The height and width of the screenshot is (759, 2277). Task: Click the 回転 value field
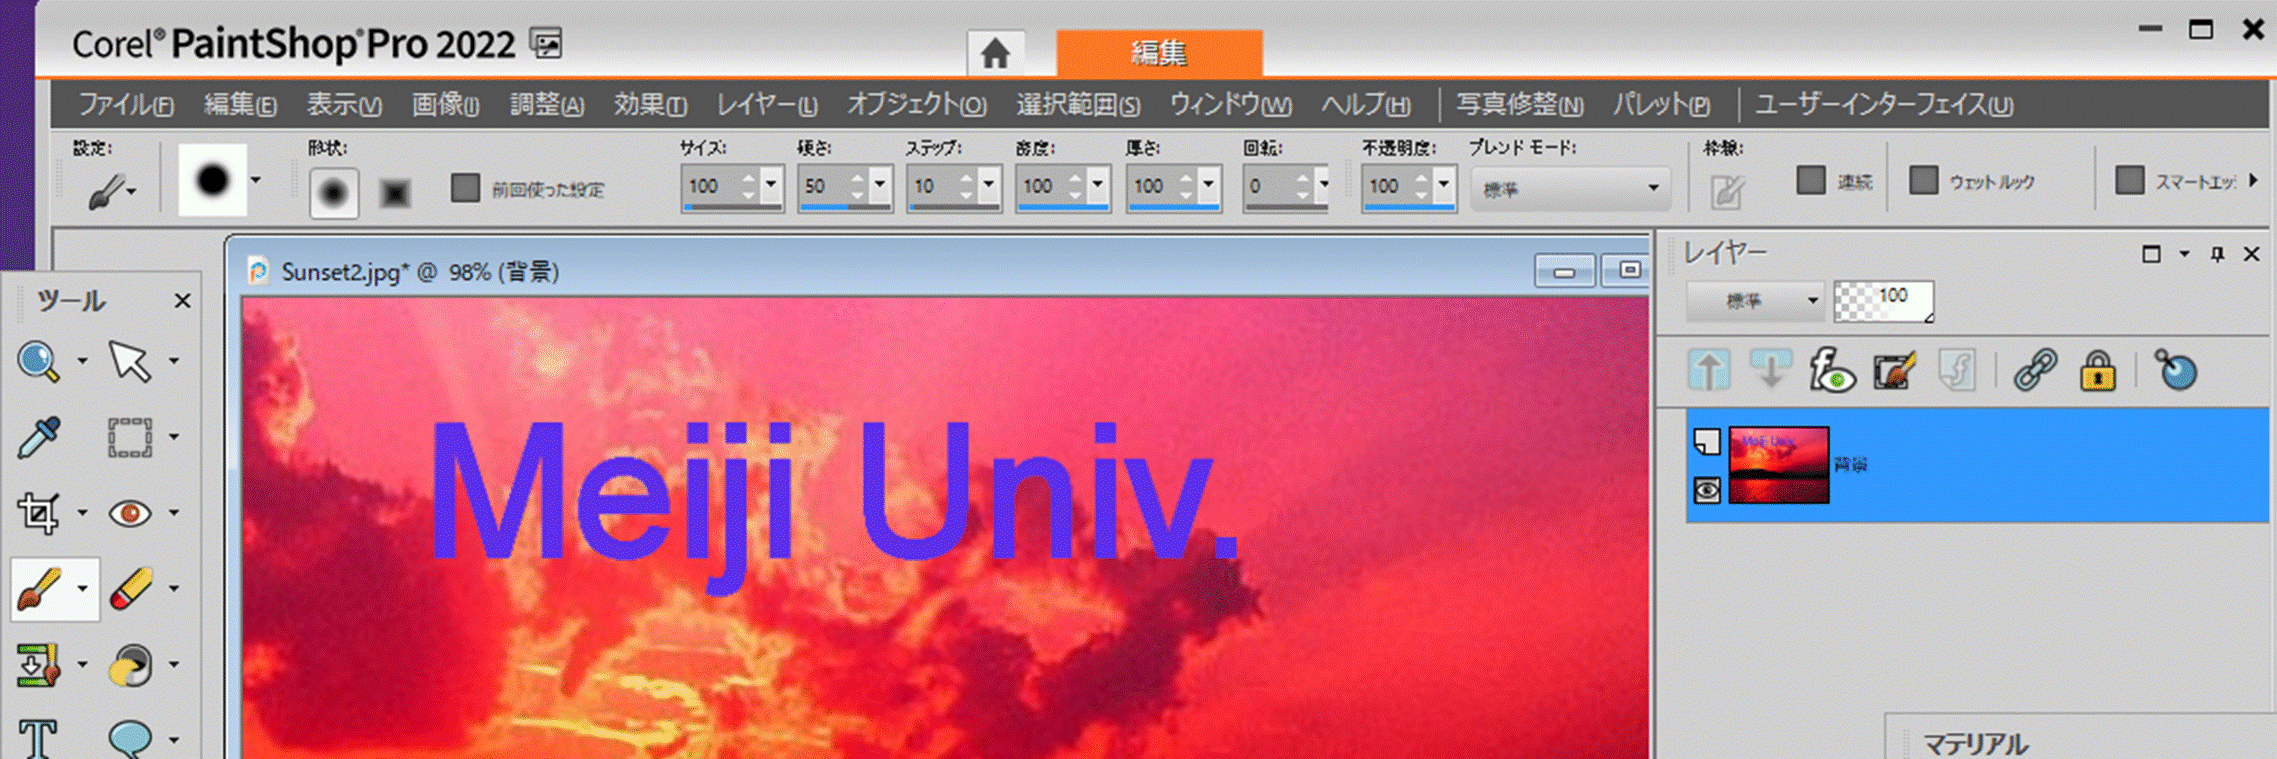(1267, 186)
